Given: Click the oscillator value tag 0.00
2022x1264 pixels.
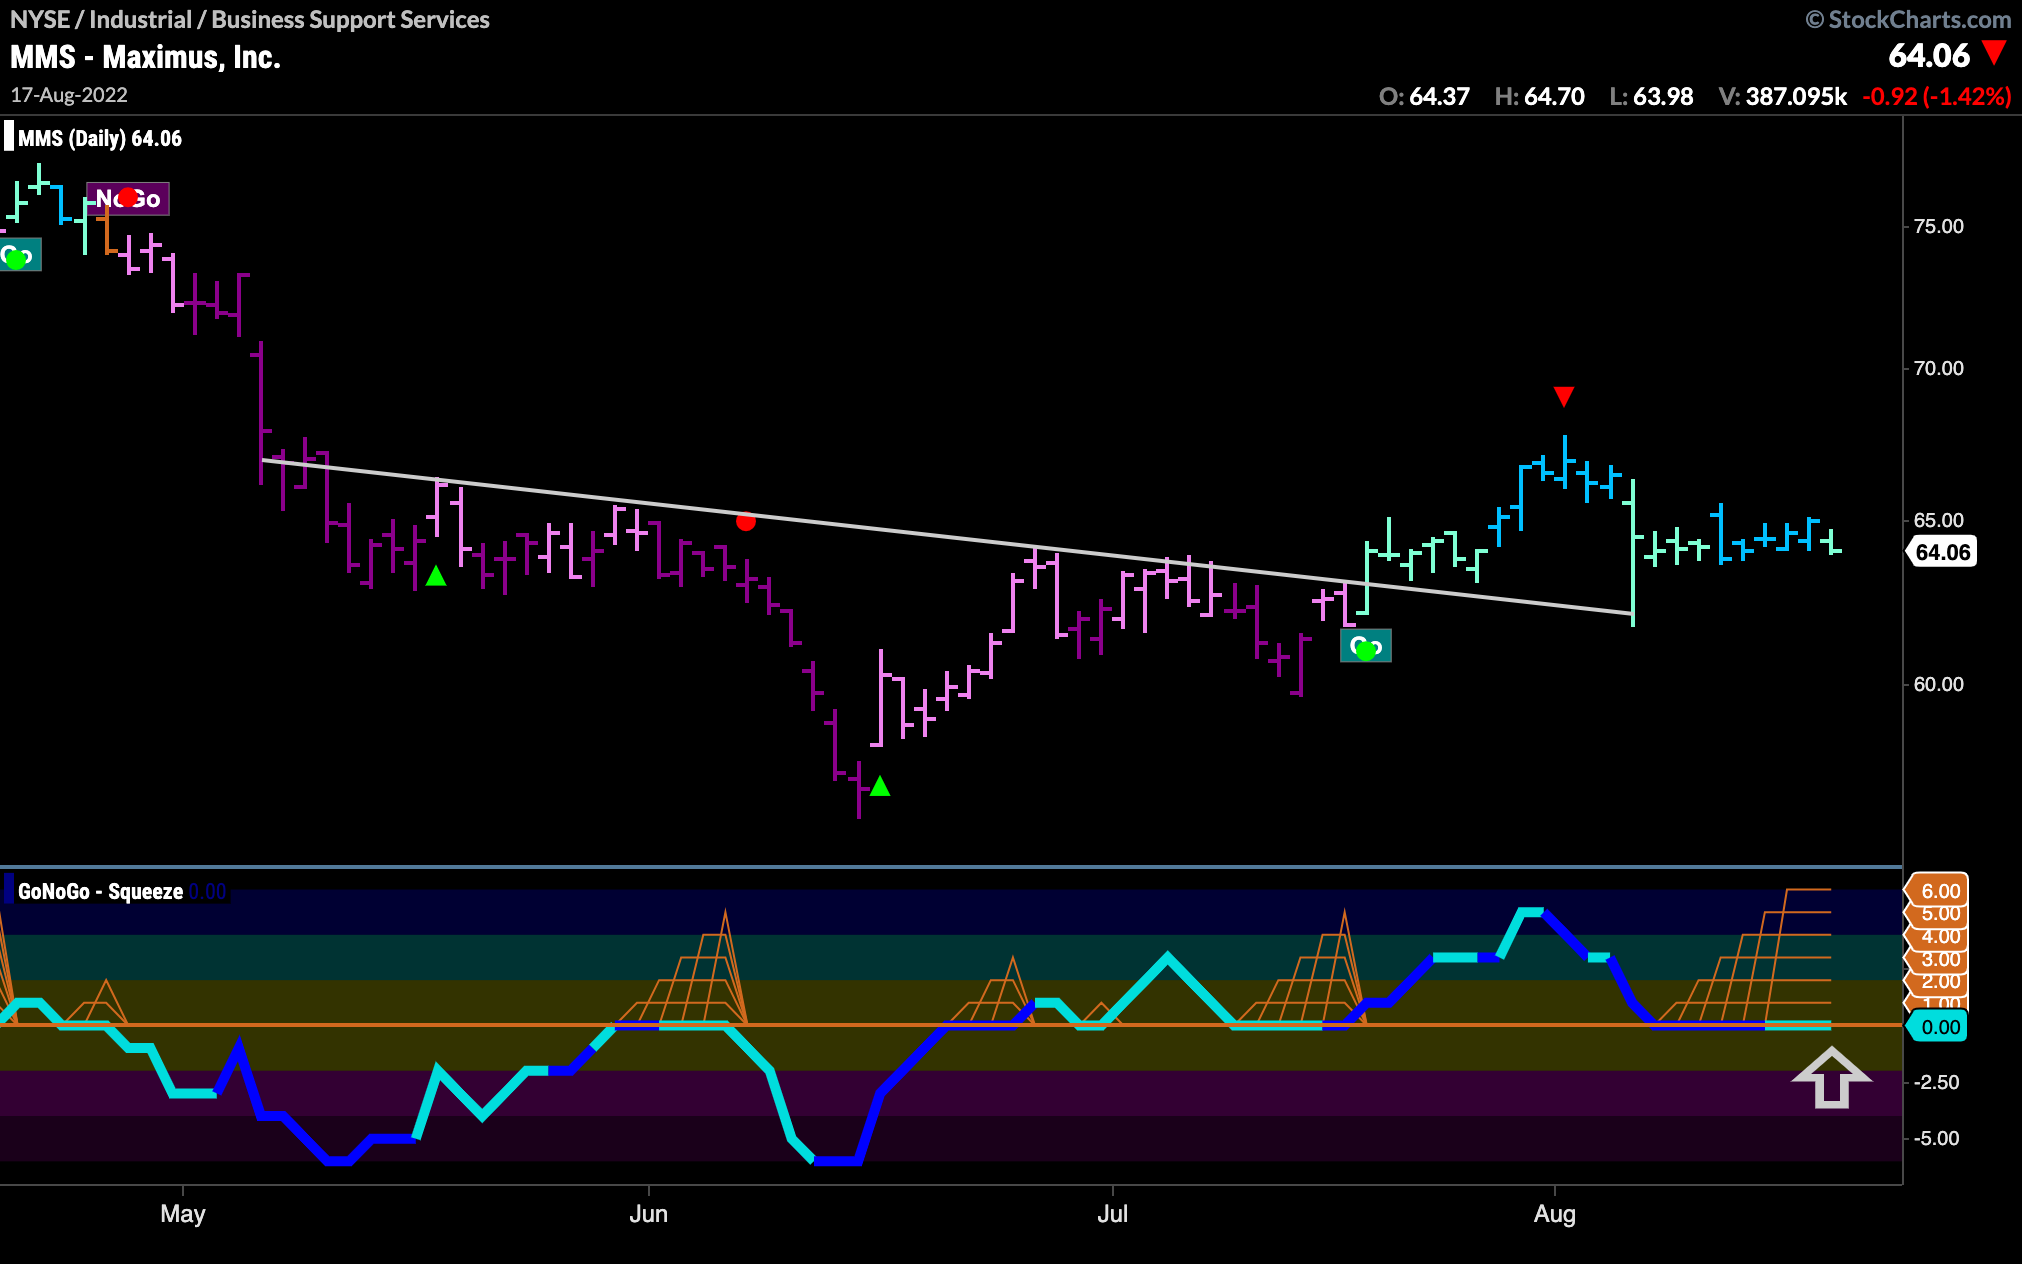Looking at the screenshot, I should pyautogui.click(x=1938, y=1027).
